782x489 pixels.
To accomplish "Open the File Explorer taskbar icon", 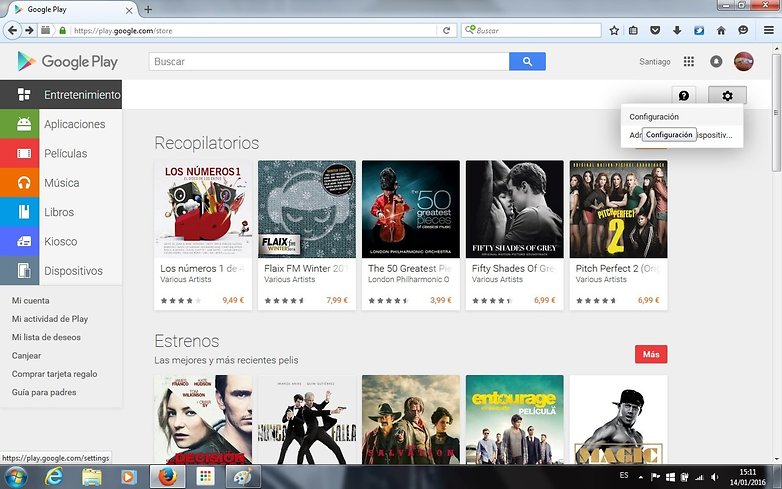I will [92, 477].
